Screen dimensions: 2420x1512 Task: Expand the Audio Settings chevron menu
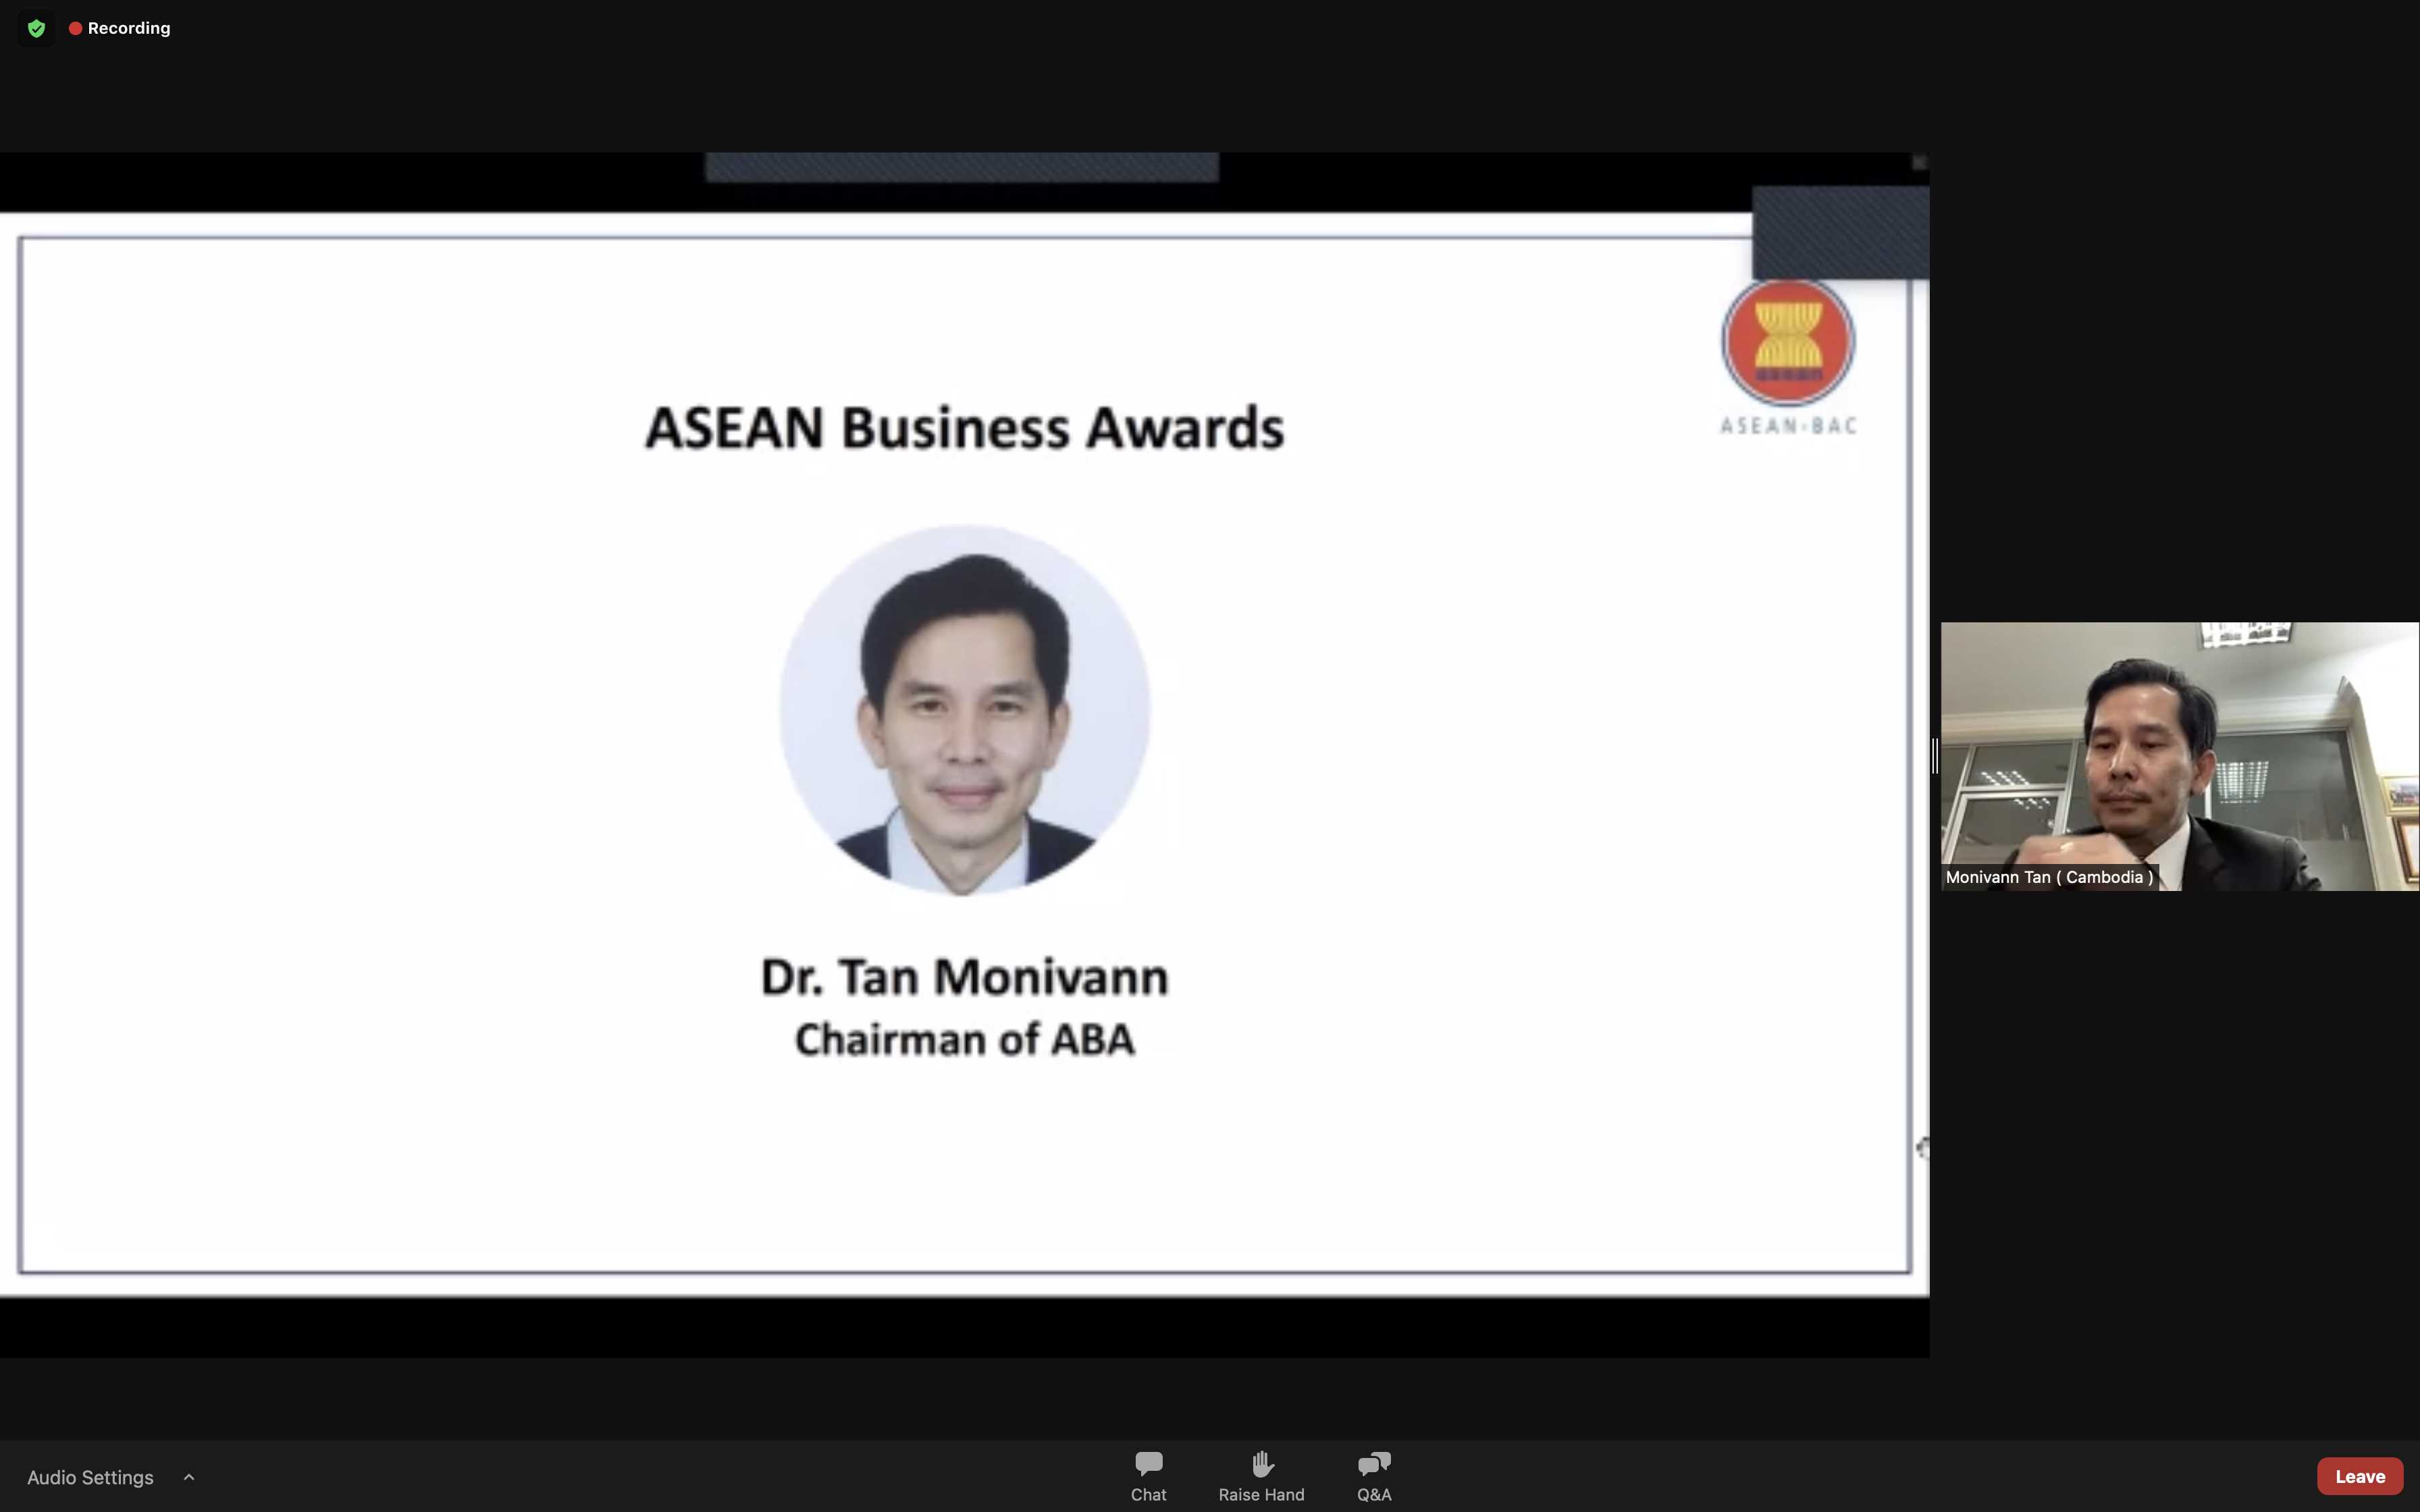click(x=189, y=1477)
